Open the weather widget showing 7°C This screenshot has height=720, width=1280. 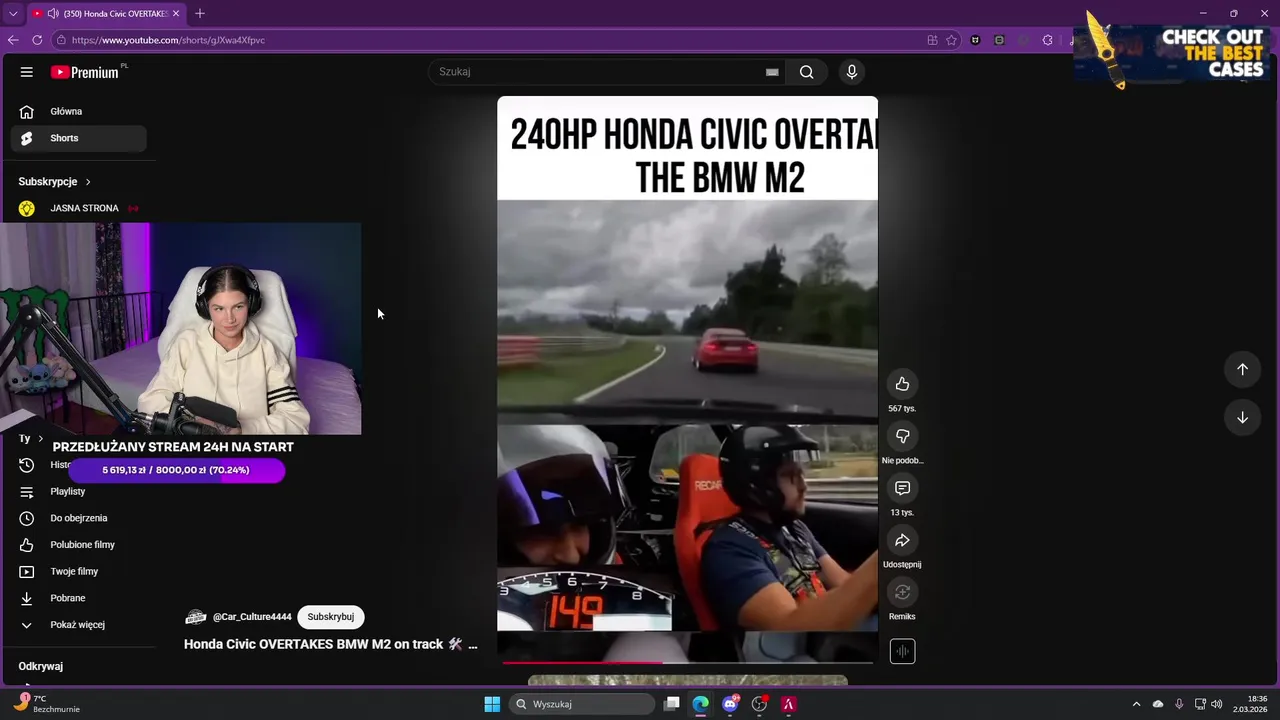(x=48, y=704)
